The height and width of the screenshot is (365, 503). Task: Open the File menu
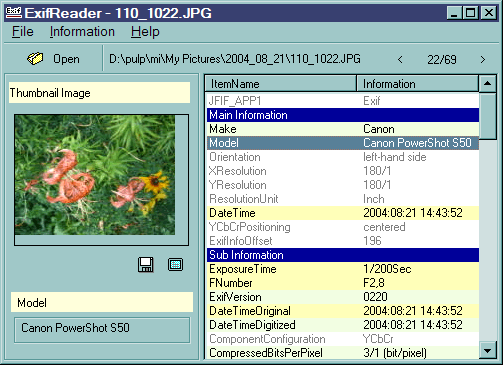[23, 32]
